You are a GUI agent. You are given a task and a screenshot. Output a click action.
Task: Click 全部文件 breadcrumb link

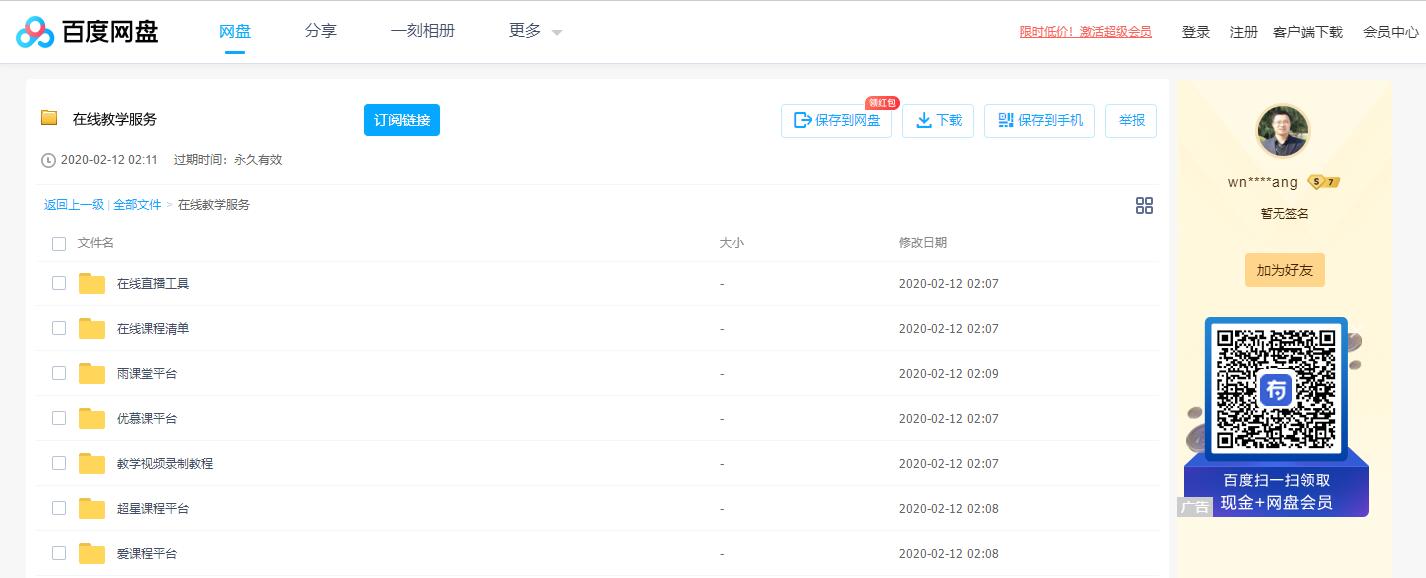click(137, 205)
